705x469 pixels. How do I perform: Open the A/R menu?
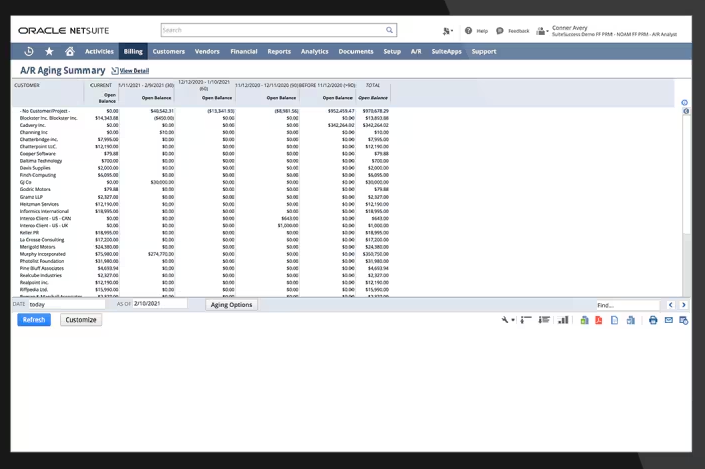pyautogui.click(x=416, y=51)
